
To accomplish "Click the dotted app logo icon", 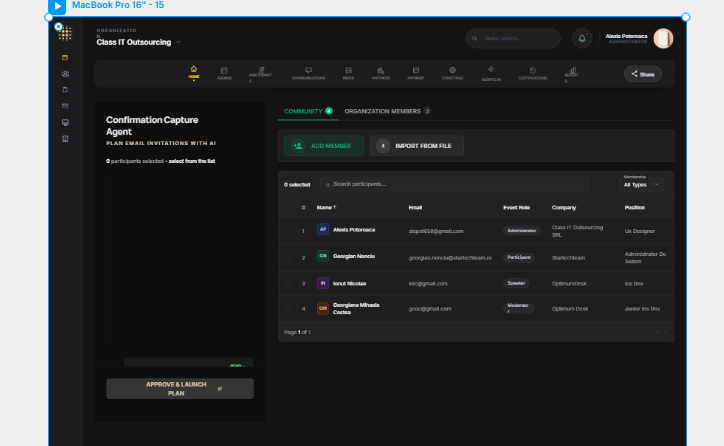I will click(x=65, y=34).
